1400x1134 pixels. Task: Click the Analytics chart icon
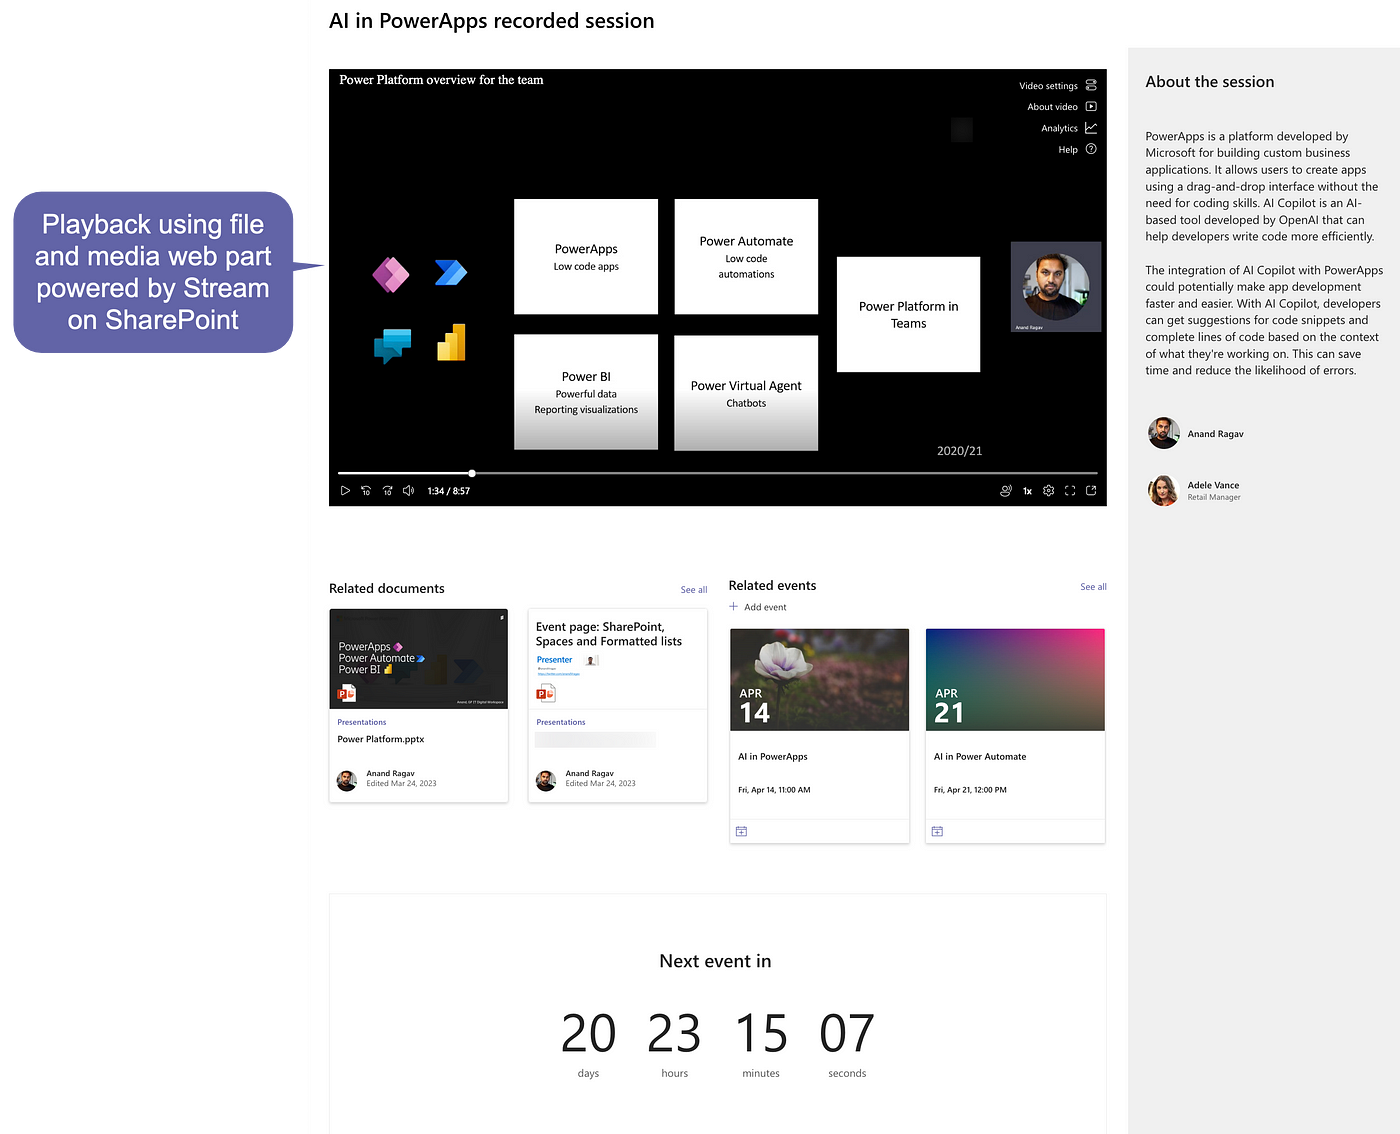[x=1091, y=128]
